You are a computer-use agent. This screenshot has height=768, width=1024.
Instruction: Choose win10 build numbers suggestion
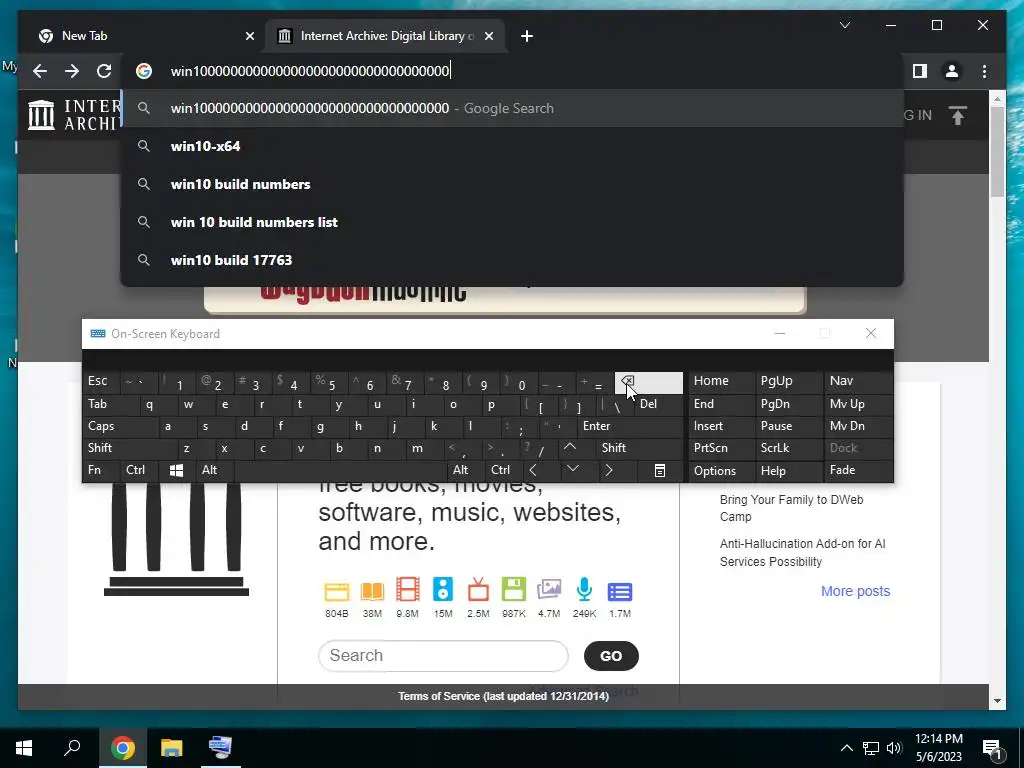[x=512, y=184]
